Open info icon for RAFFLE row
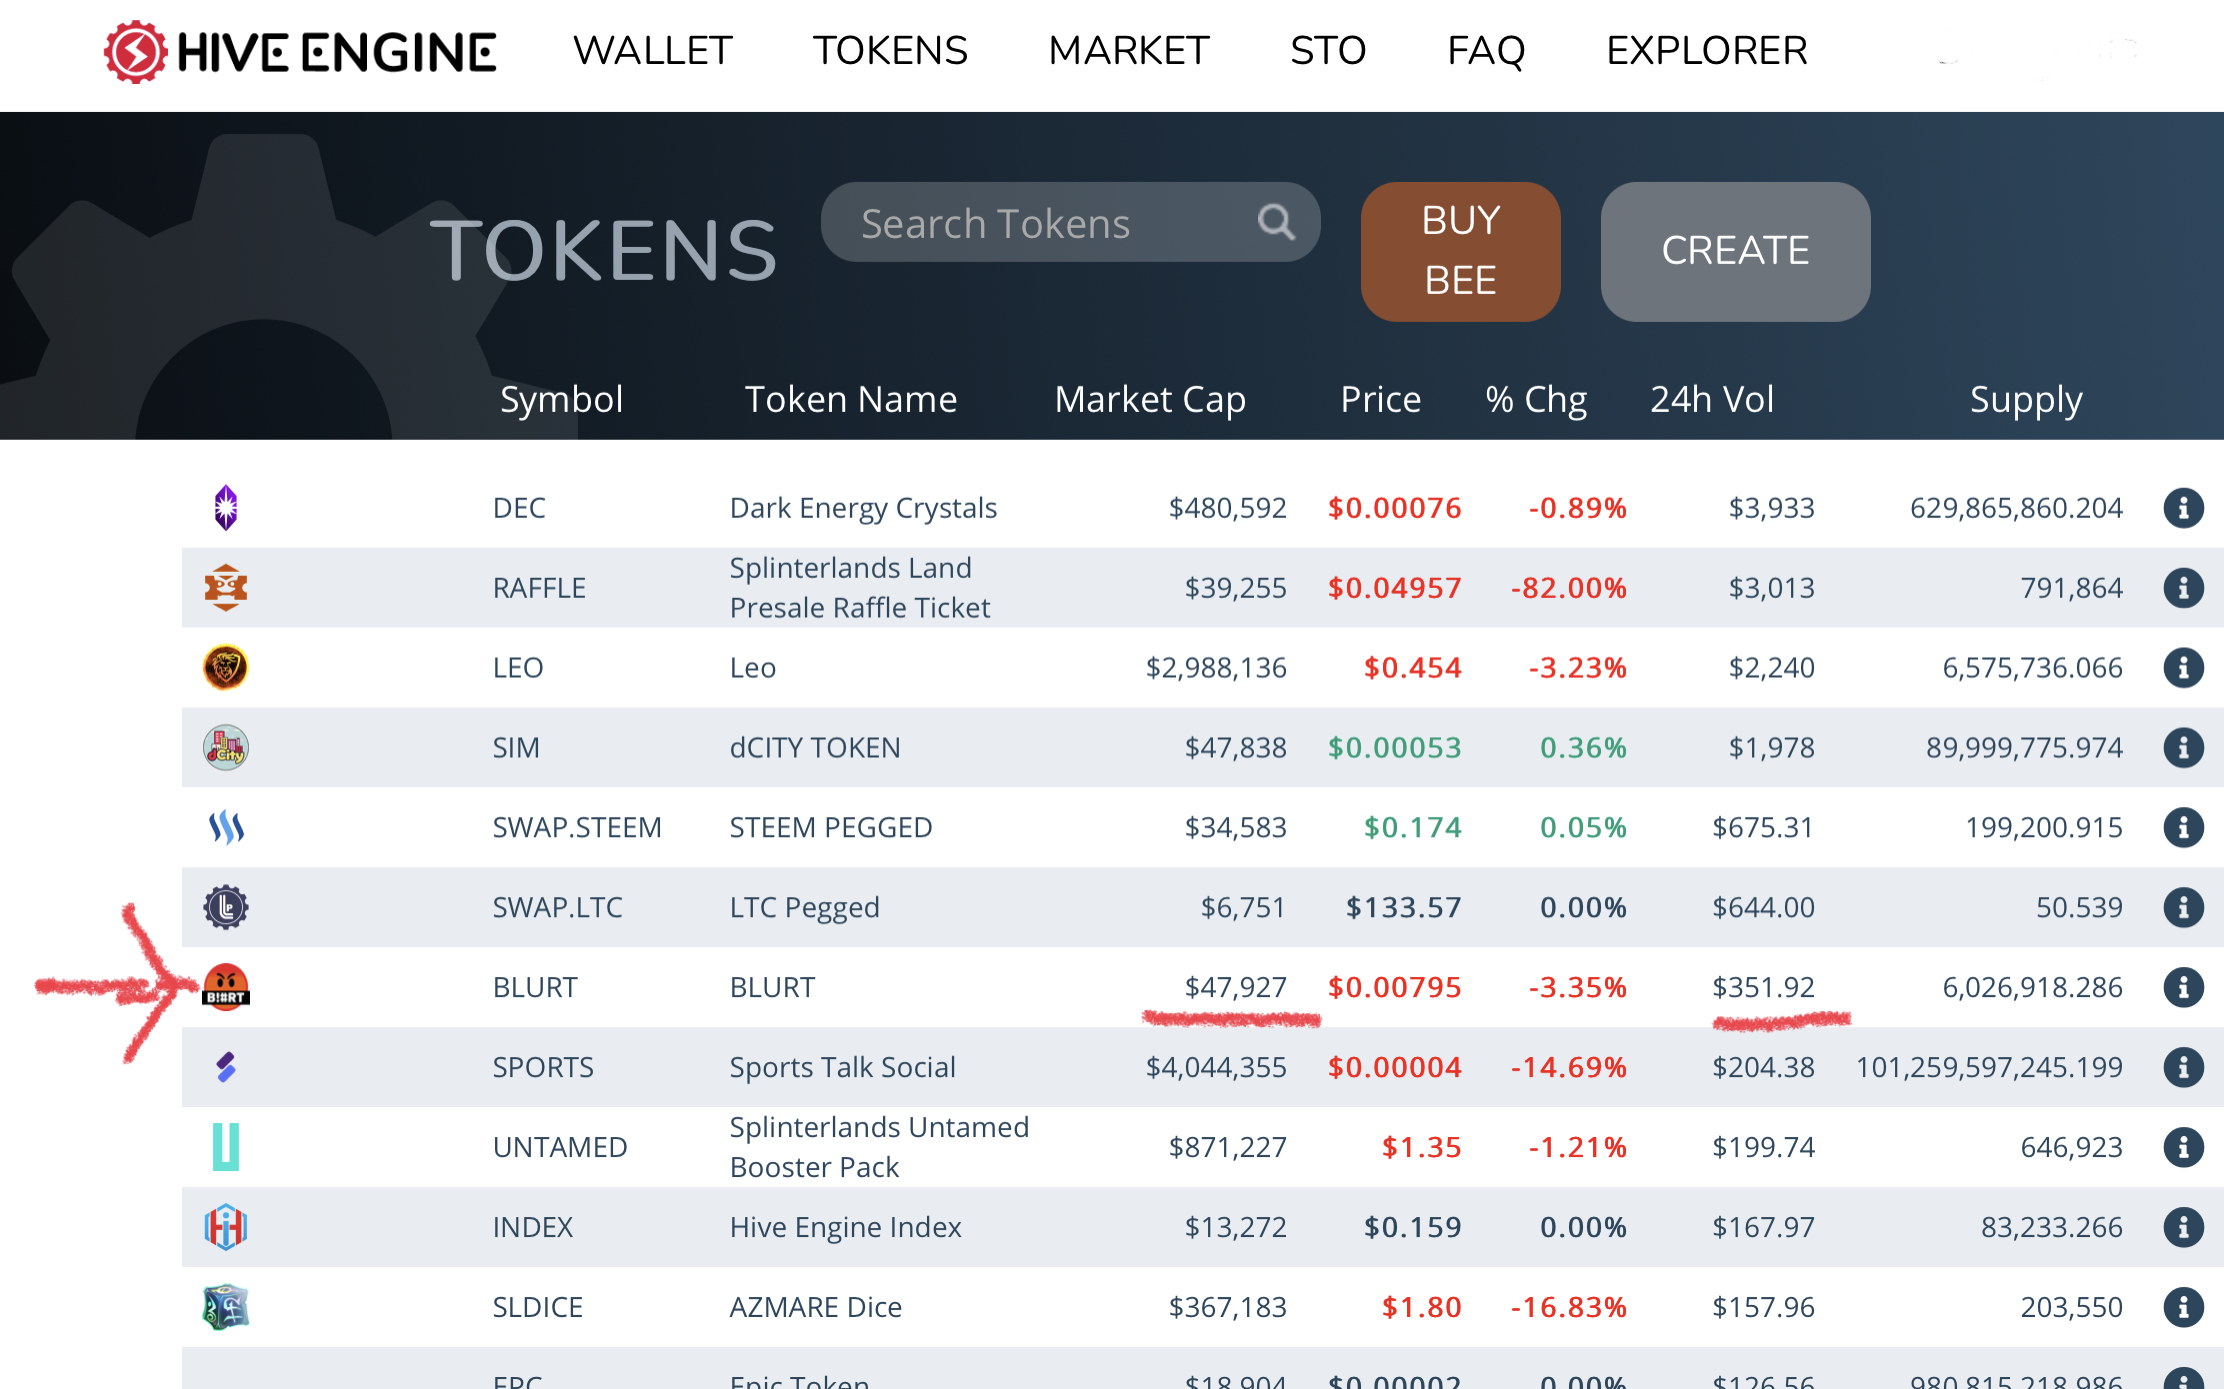2224x1389 pixels. (2184, 588)
